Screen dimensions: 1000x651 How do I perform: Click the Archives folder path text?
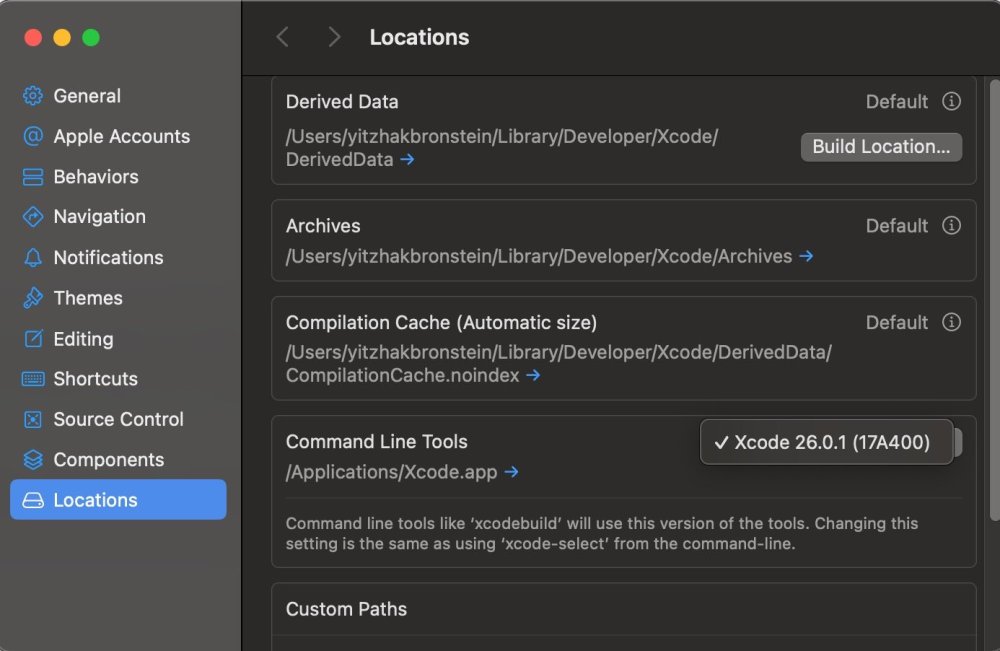click(x=539, y=256)
